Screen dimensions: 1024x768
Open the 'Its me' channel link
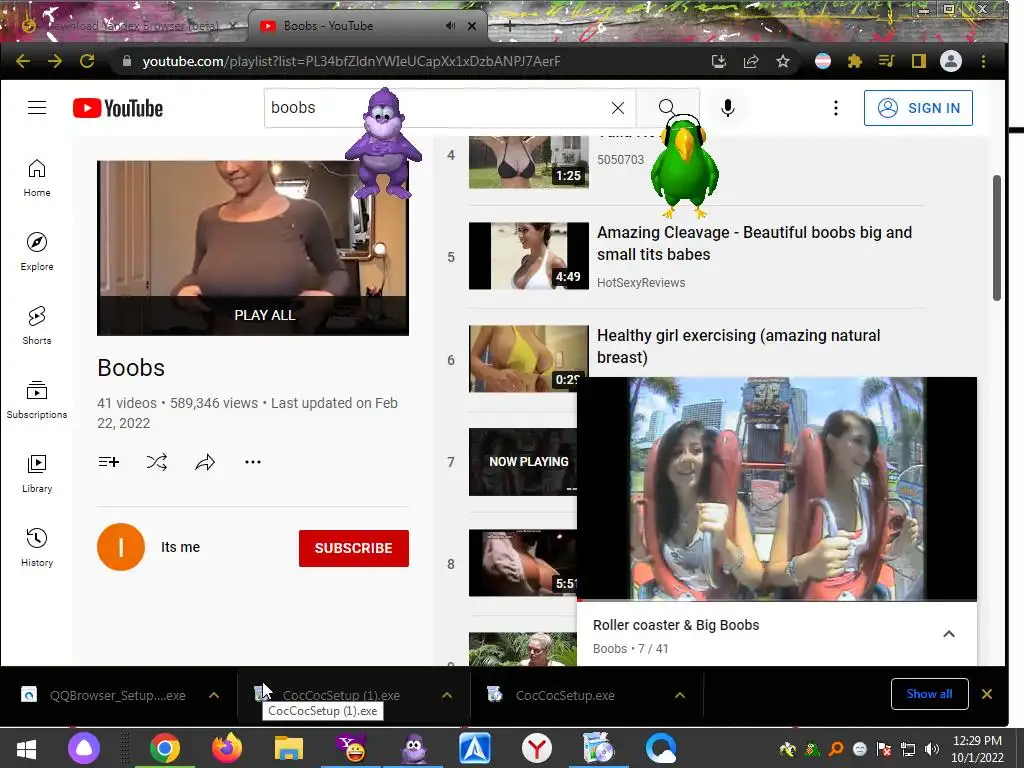tap(180, 547)
